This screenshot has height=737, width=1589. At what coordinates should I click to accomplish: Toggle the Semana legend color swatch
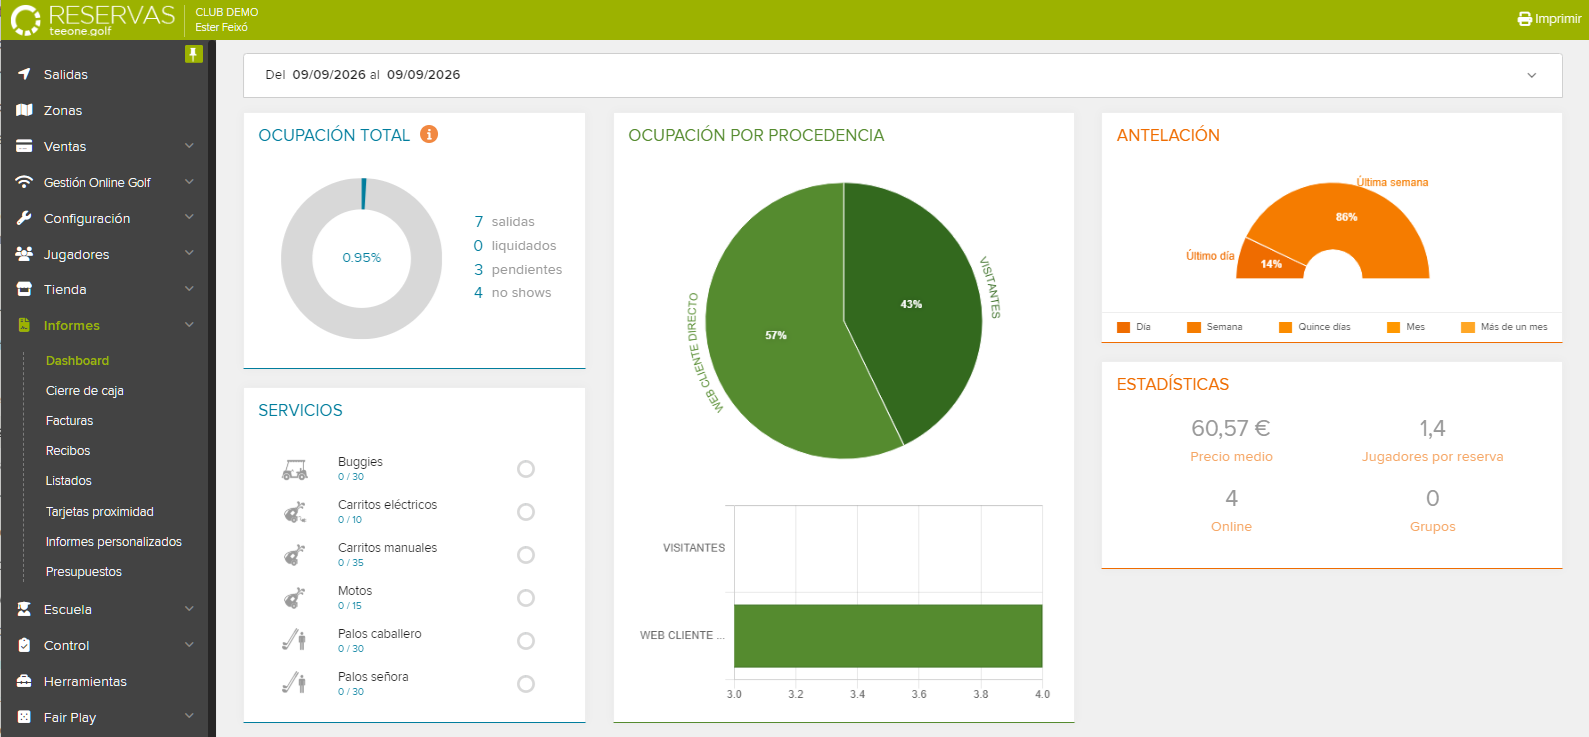coord(1194,327)
